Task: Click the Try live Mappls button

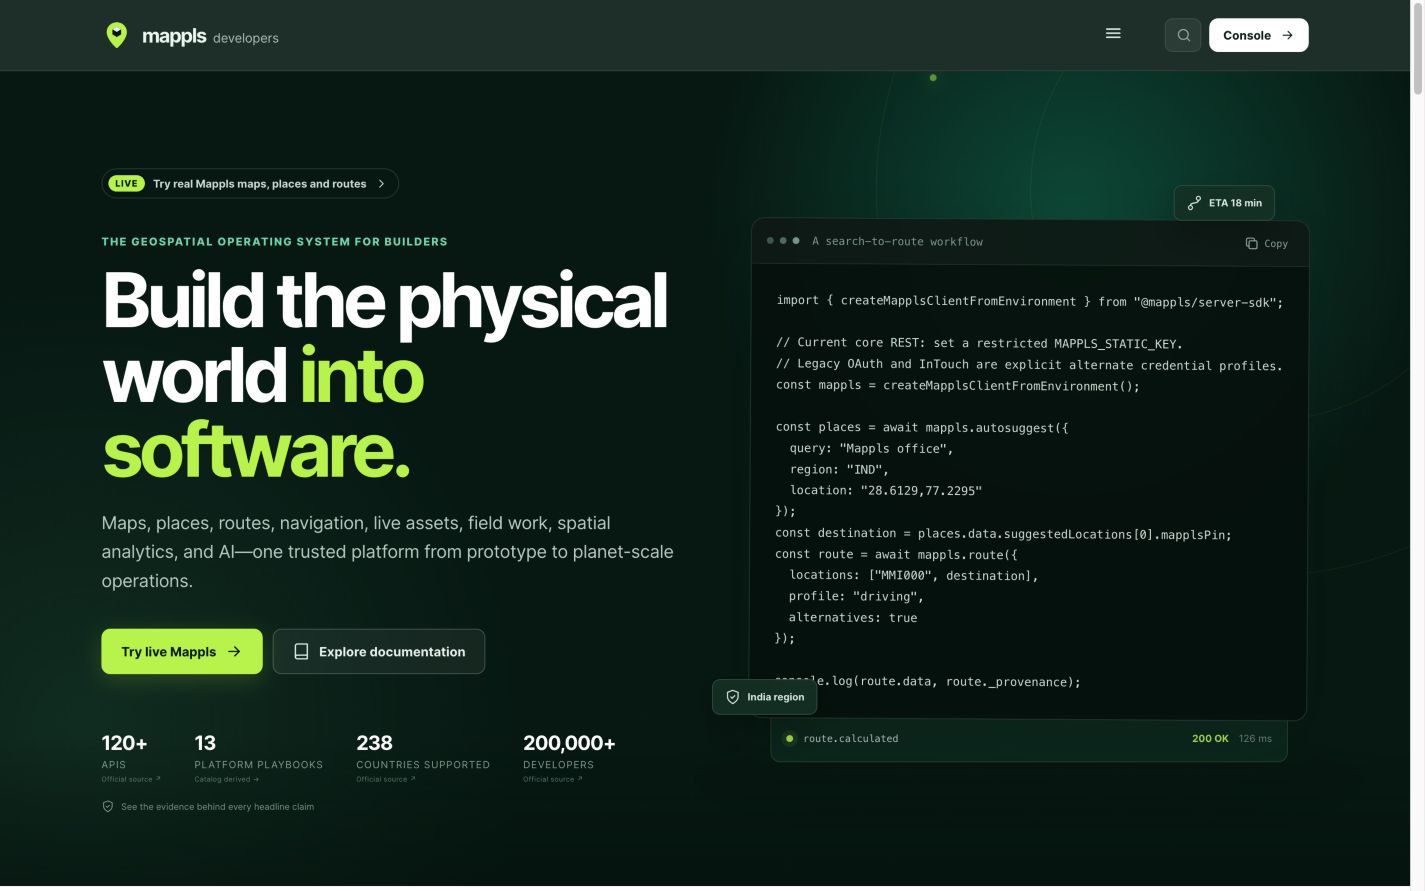Action: [x=182, y=652]
